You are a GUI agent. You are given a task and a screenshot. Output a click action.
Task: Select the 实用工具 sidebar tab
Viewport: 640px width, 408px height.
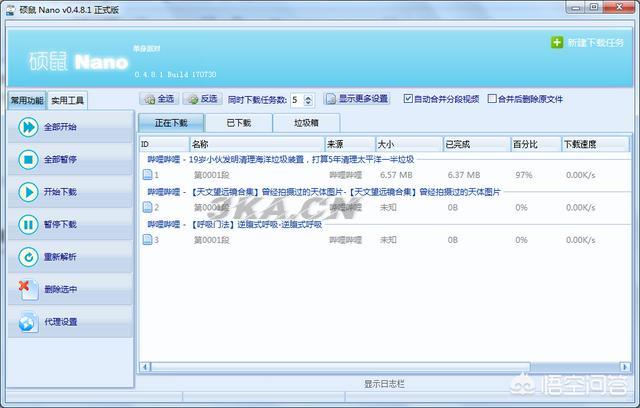point(67,101)
